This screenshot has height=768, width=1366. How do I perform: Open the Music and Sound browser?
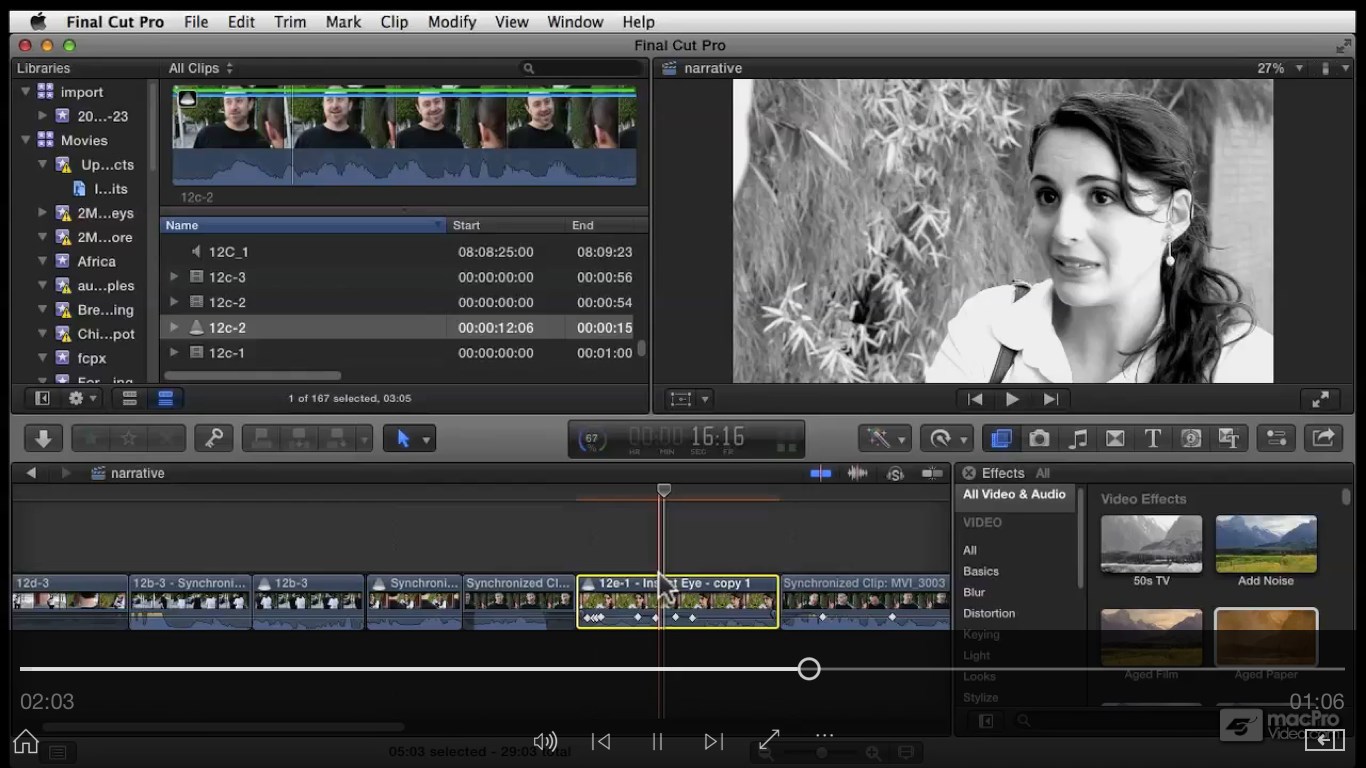click(1077, 438)
